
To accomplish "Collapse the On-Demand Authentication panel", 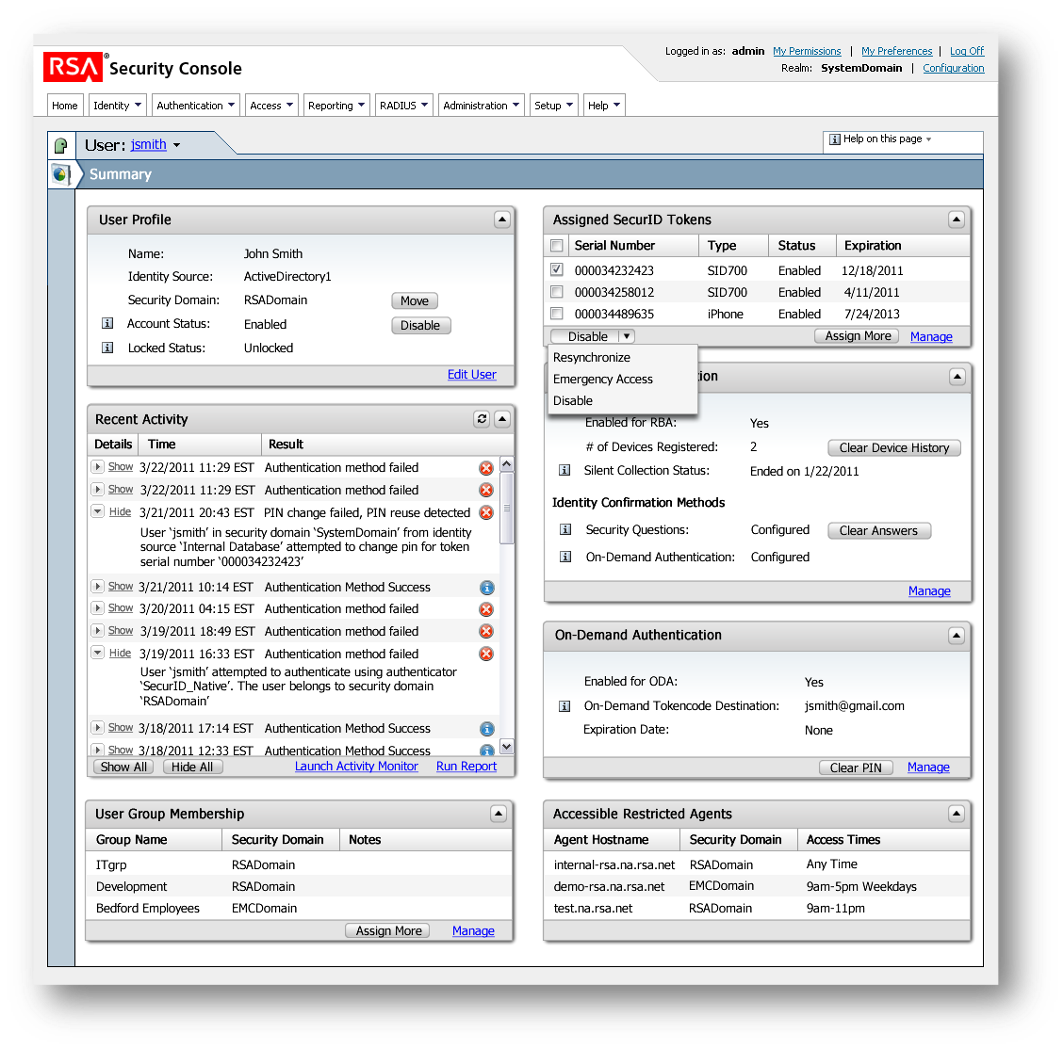I will 956,635.
